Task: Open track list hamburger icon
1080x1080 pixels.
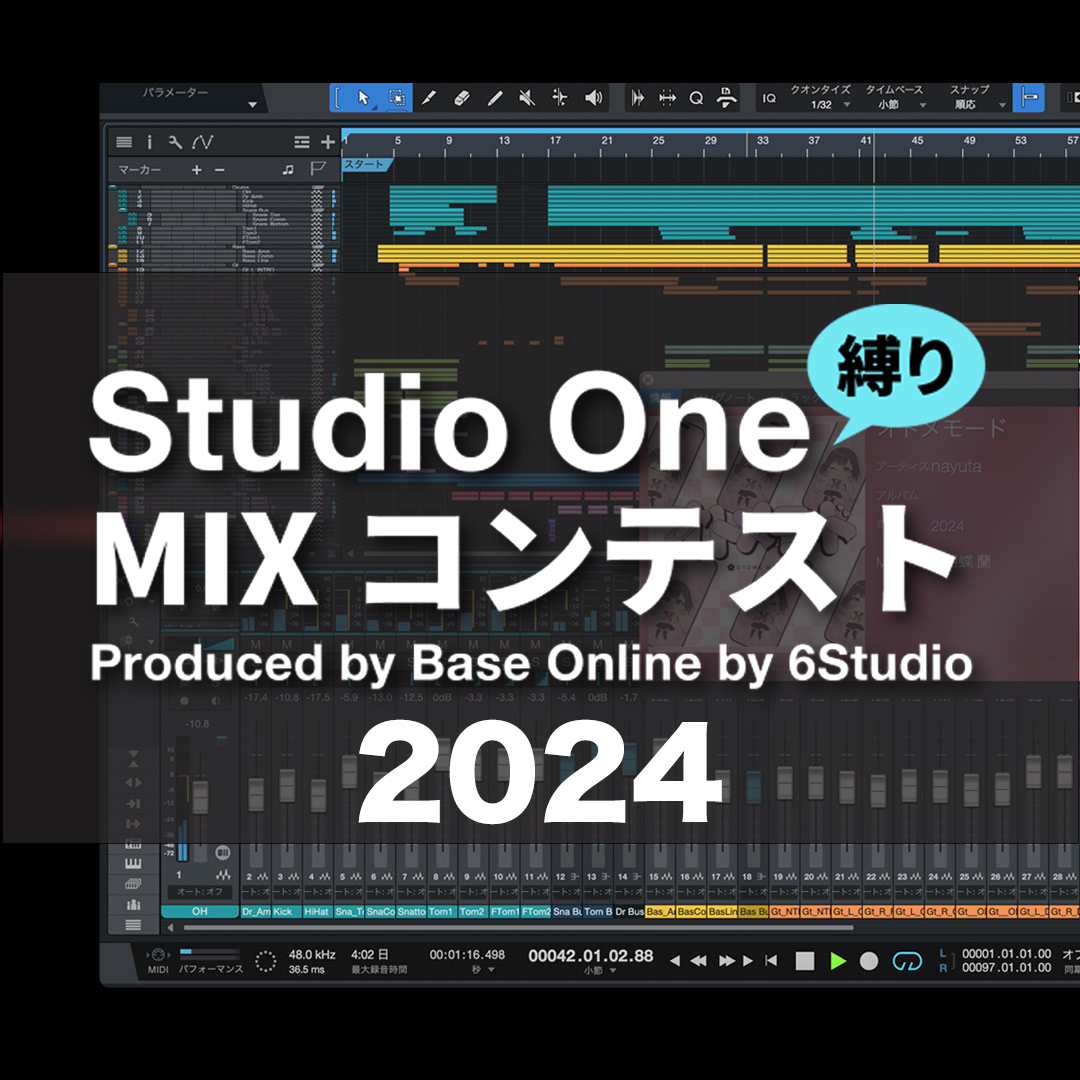Action: click(x=124, y=142)
